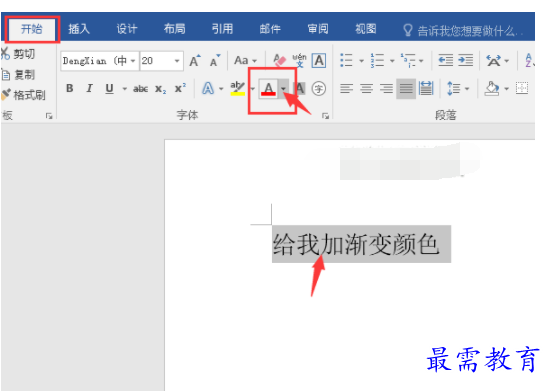Toggle Italic formatting
548x391 pixels.
pos(89,88)
